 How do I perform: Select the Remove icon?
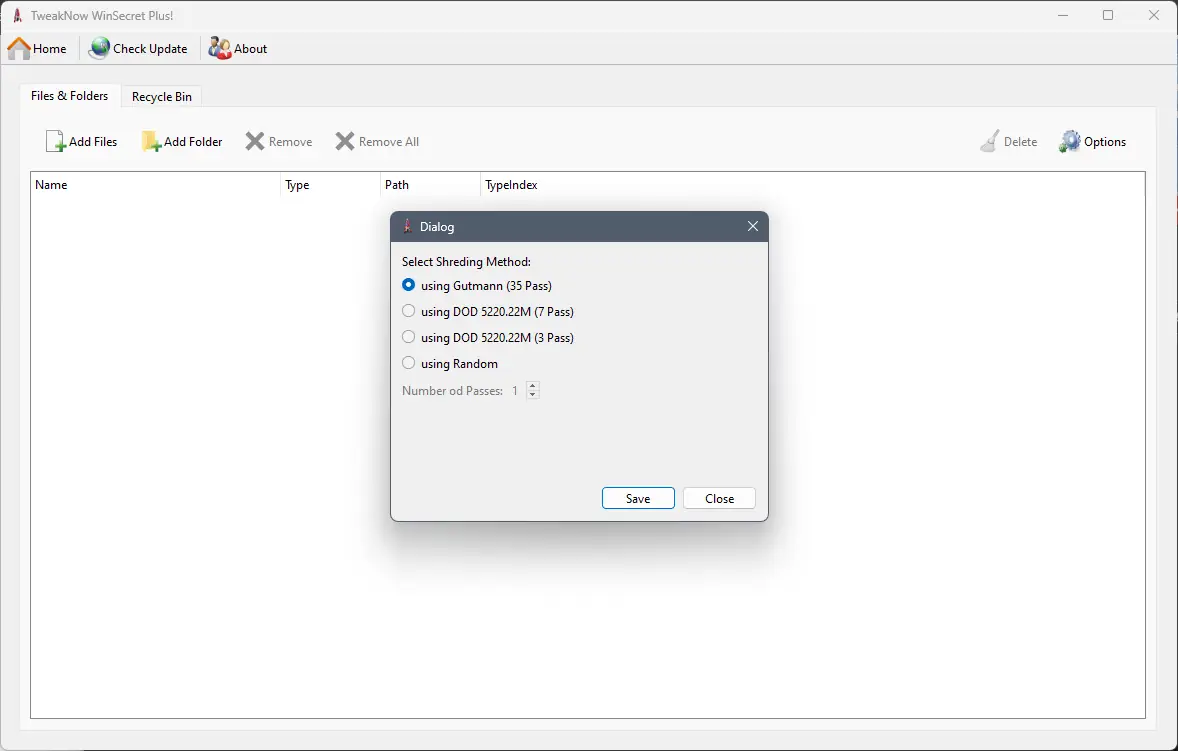(x=253, y=140)
